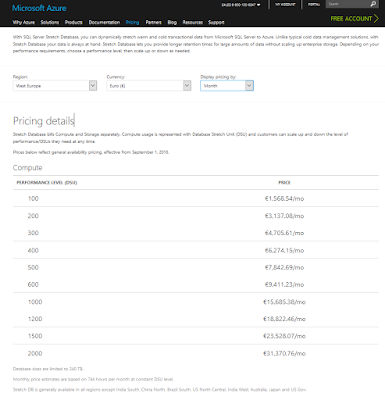Open the Partners menu item
This screenshot has height=400, width=385.
(x=153, y=22)
